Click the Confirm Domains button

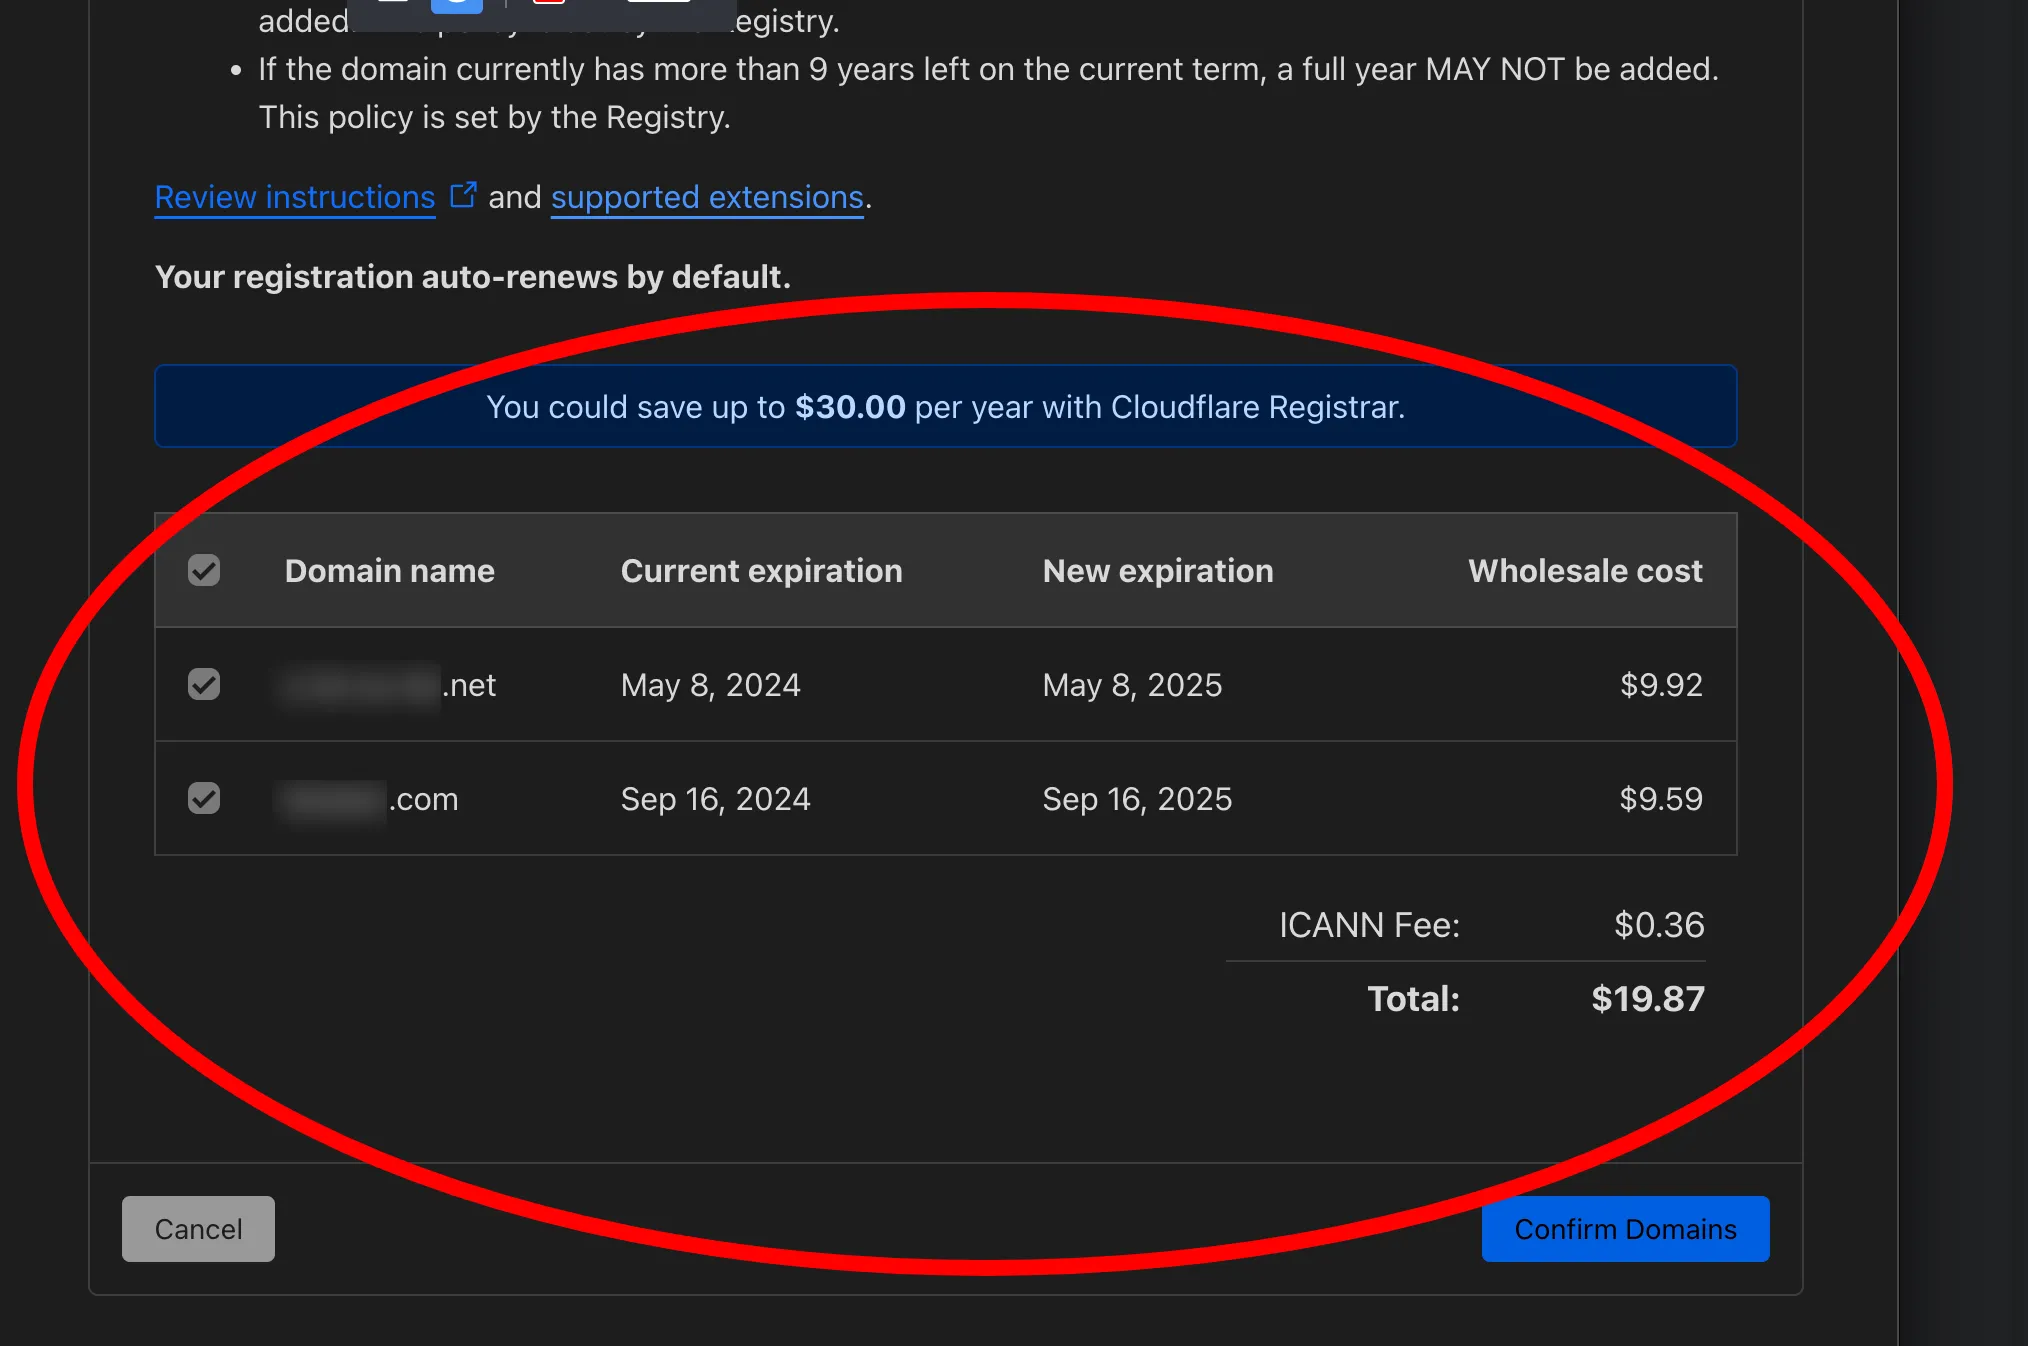[1625, 1228]
